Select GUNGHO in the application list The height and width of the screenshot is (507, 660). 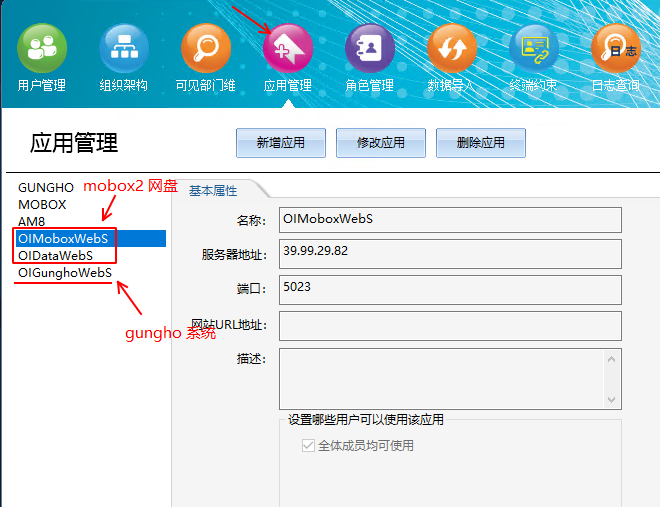click(x=46, y=188)
